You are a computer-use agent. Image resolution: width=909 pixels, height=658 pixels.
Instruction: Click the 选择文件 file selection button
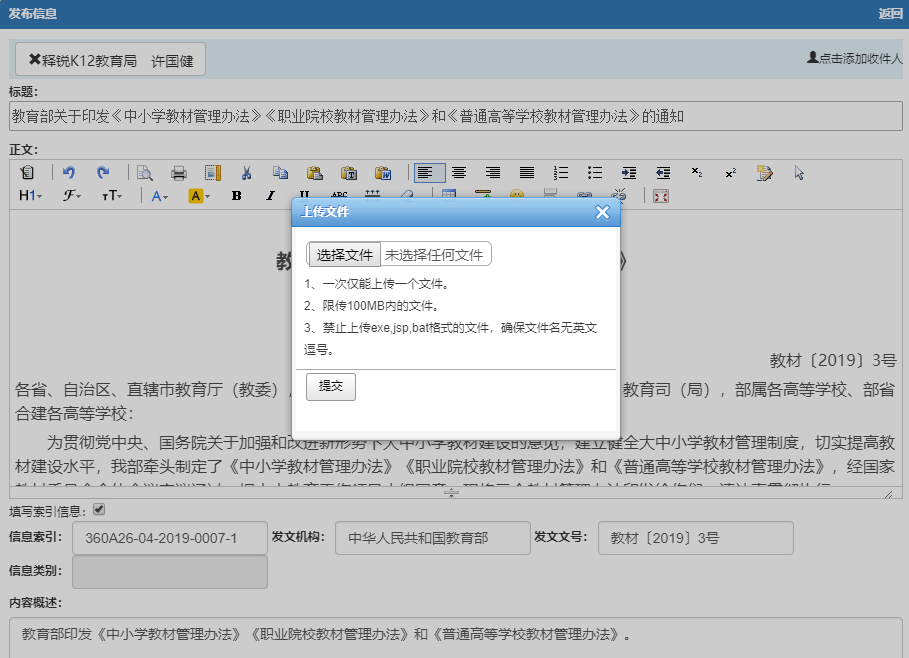pyautogui.click(x=343, y=254)
